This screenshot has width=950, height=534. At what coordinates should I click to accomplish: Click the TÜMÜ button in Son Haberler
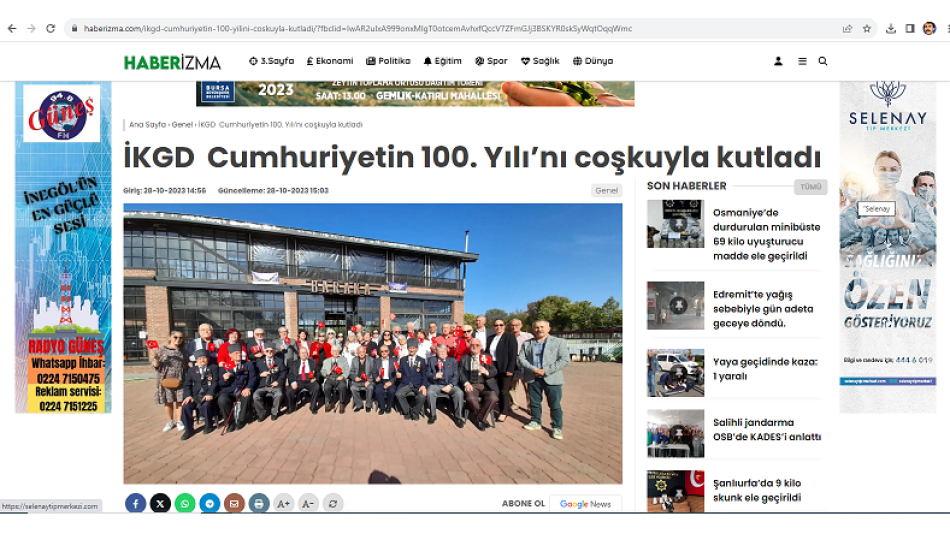coord(811,187)
